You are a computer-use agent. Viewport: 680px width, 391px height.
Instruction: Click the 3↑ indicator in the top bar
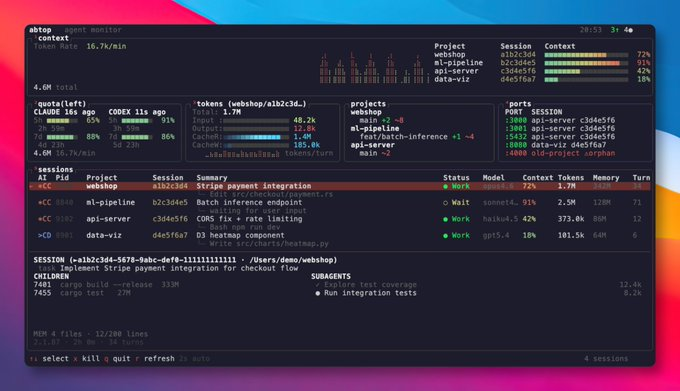pyautogui.click(x=615, y=30)
